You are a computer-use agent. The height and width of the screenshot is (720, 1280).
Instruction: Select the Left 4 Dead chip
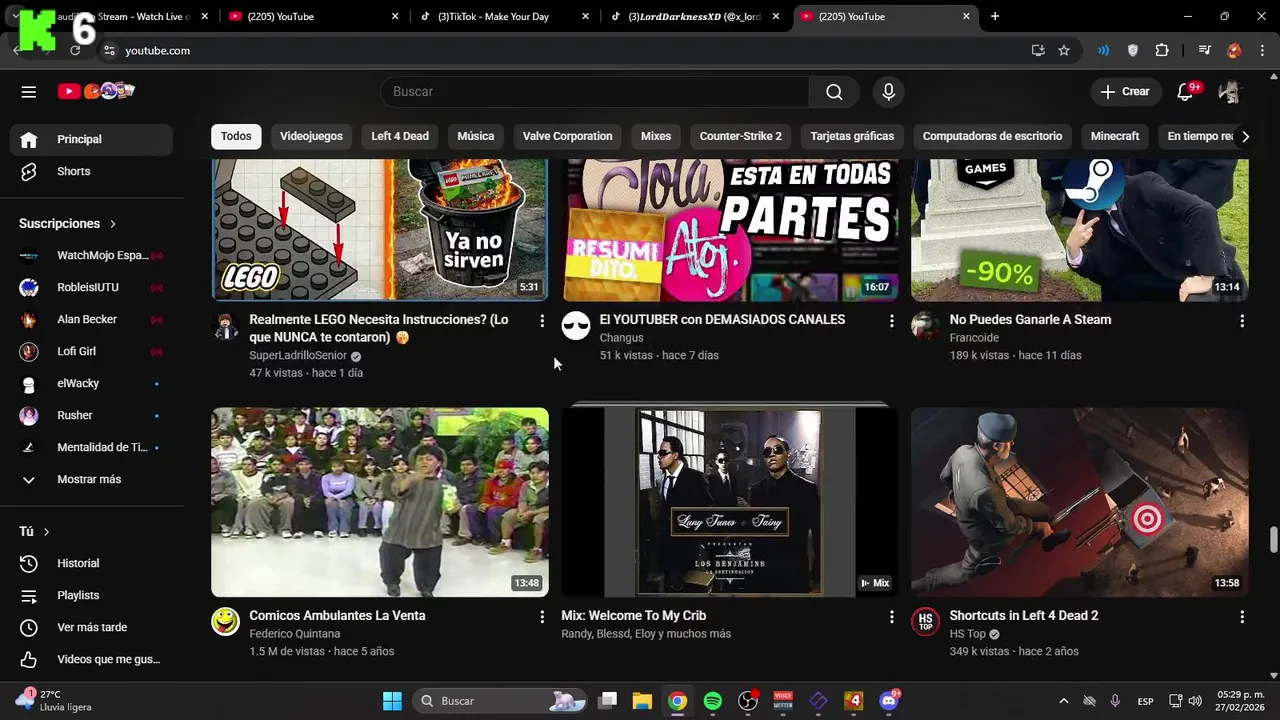[400, 136]
